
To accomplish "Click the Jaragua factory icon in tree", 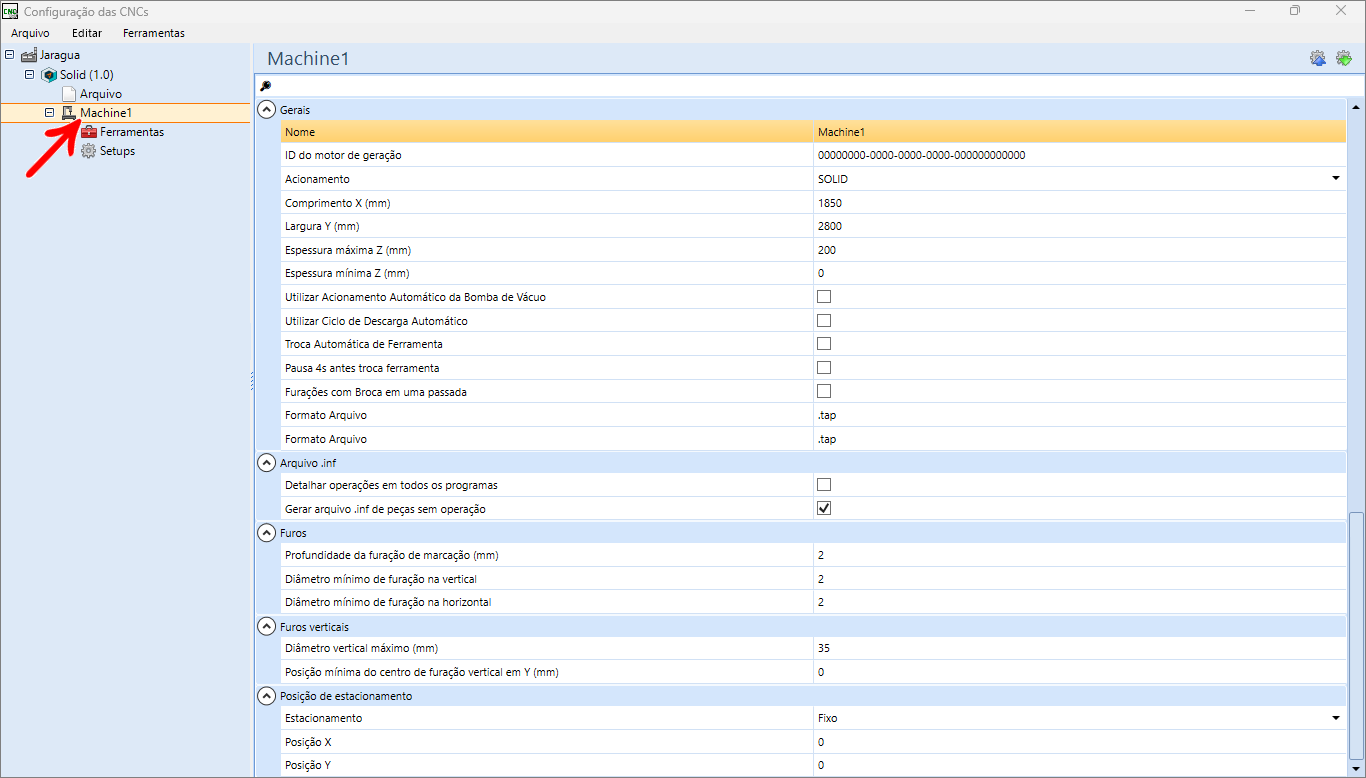I will 29,55.
